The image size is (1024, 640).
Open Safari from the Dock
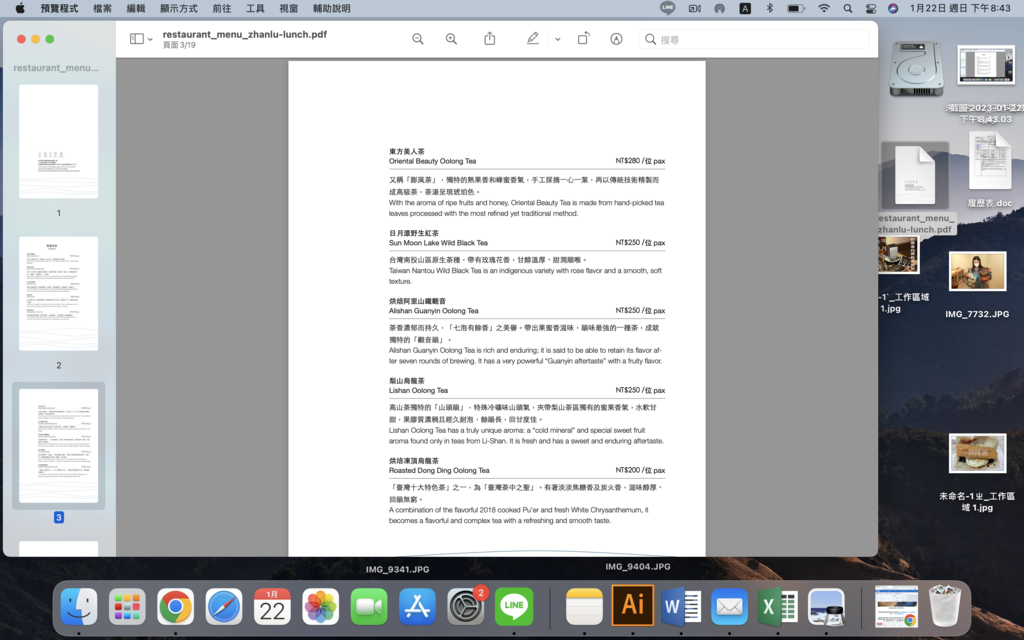224,606
